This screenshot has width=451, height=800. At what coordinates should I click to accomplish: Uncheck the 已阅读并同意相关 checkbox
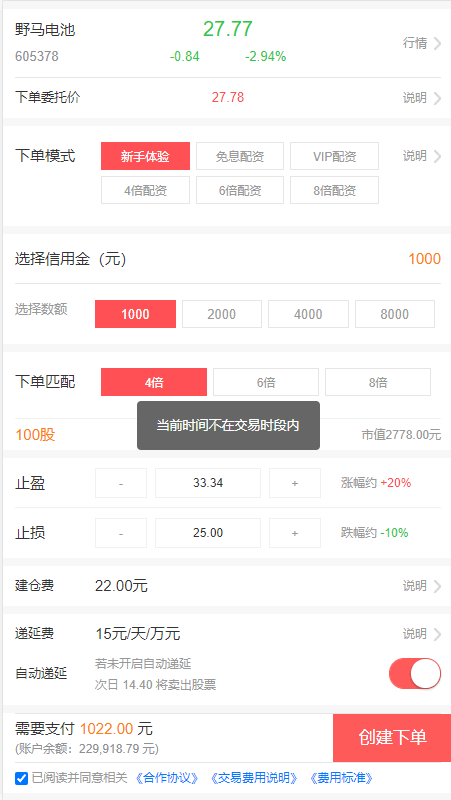click(x=21, y=779)
